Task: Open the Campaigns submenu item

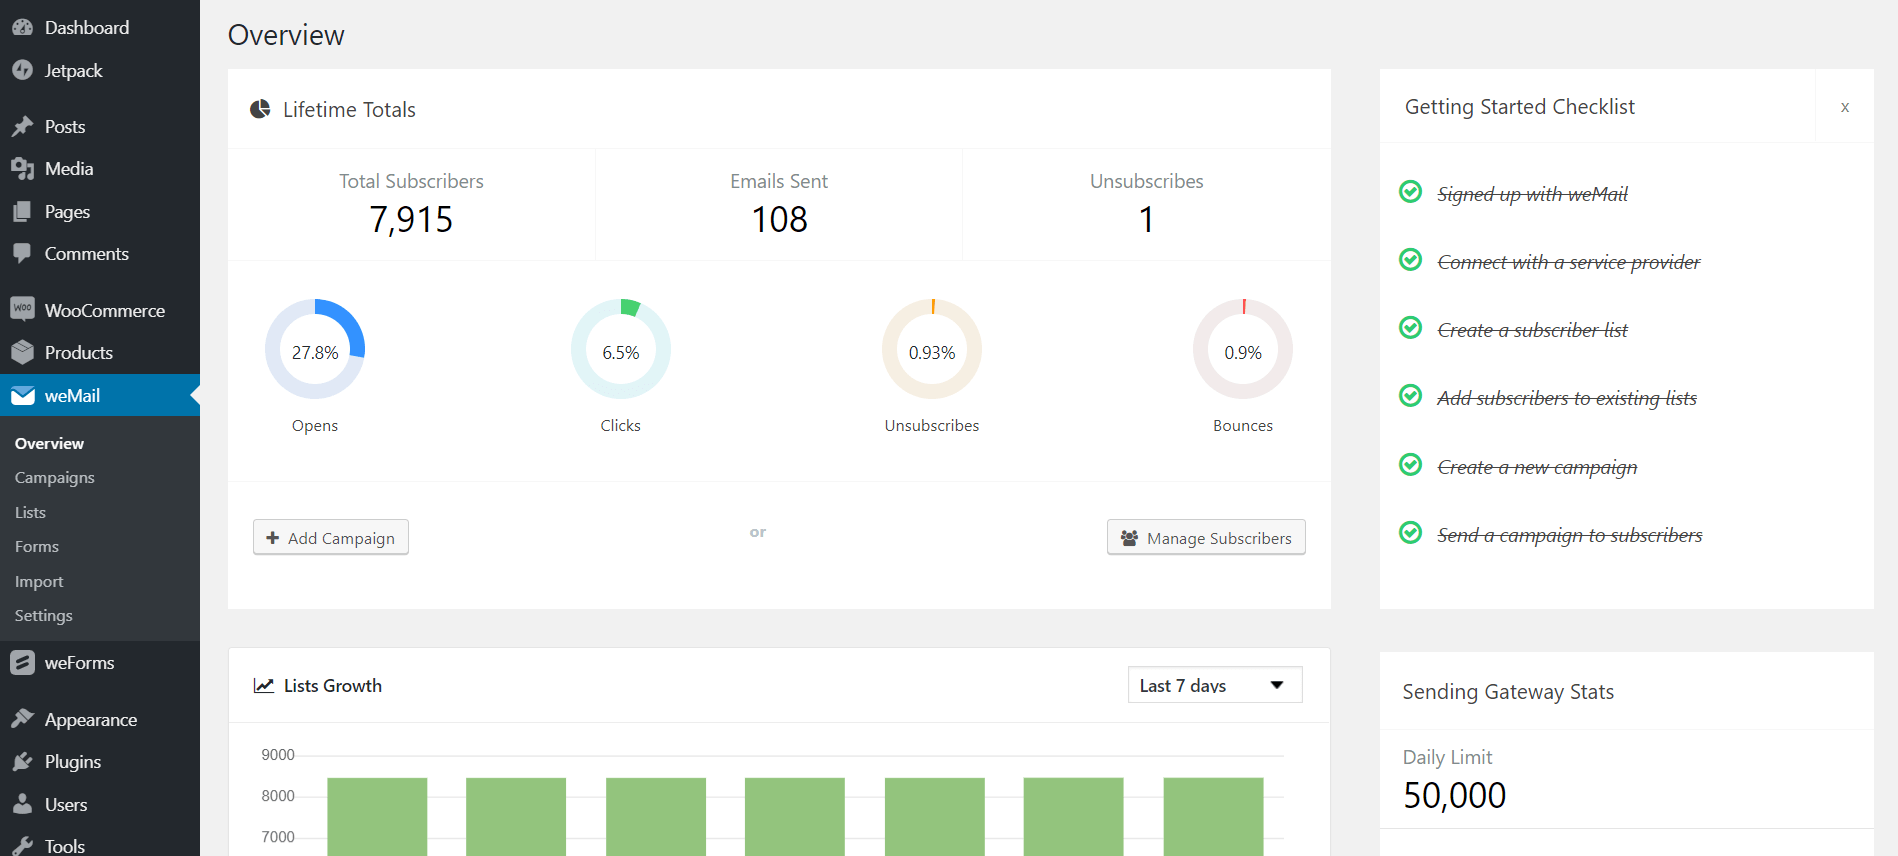Action: coord(55,478)
